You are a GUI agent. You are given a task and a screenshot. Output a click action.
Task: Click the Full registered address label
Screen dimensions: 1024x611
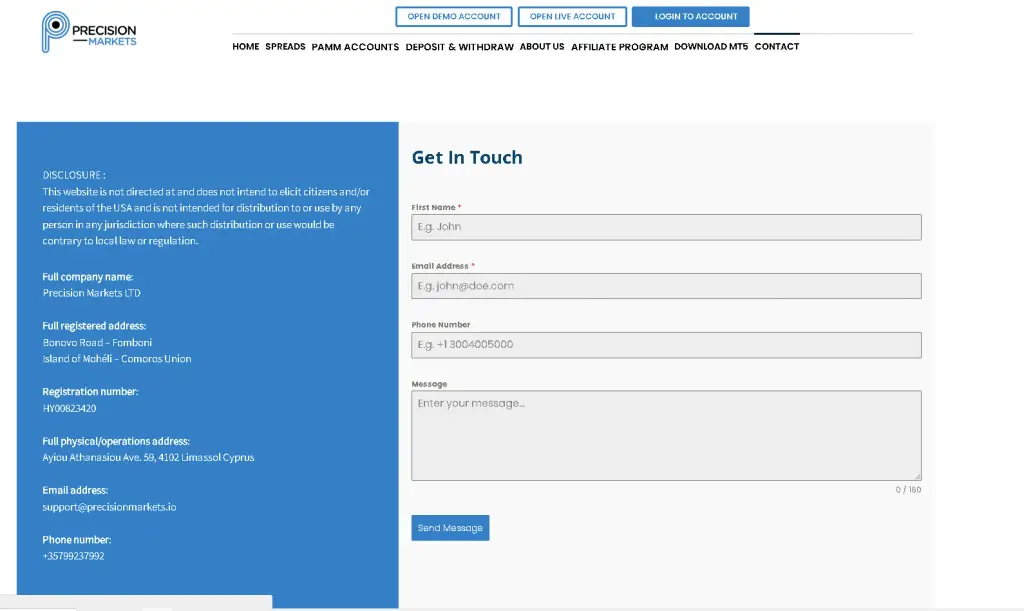pos(94,326)
